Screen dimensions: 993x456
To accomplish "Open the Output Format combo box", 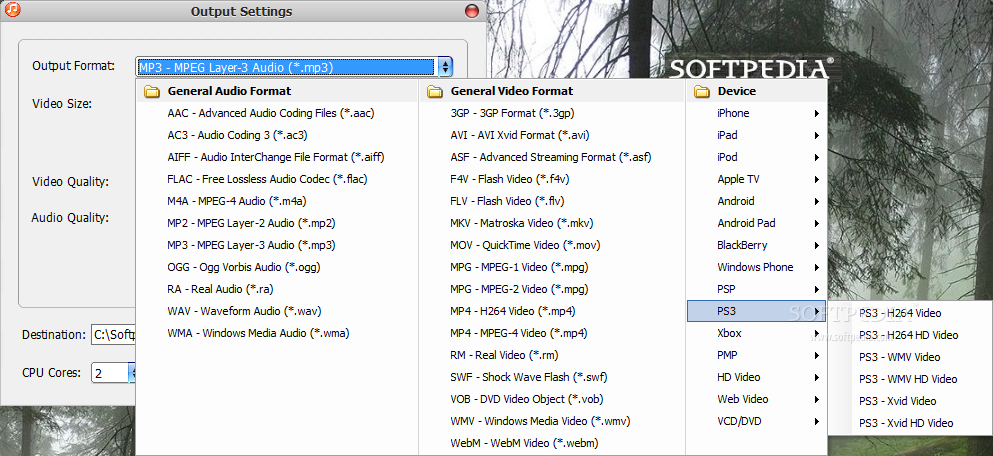I will tap(294, 66).
